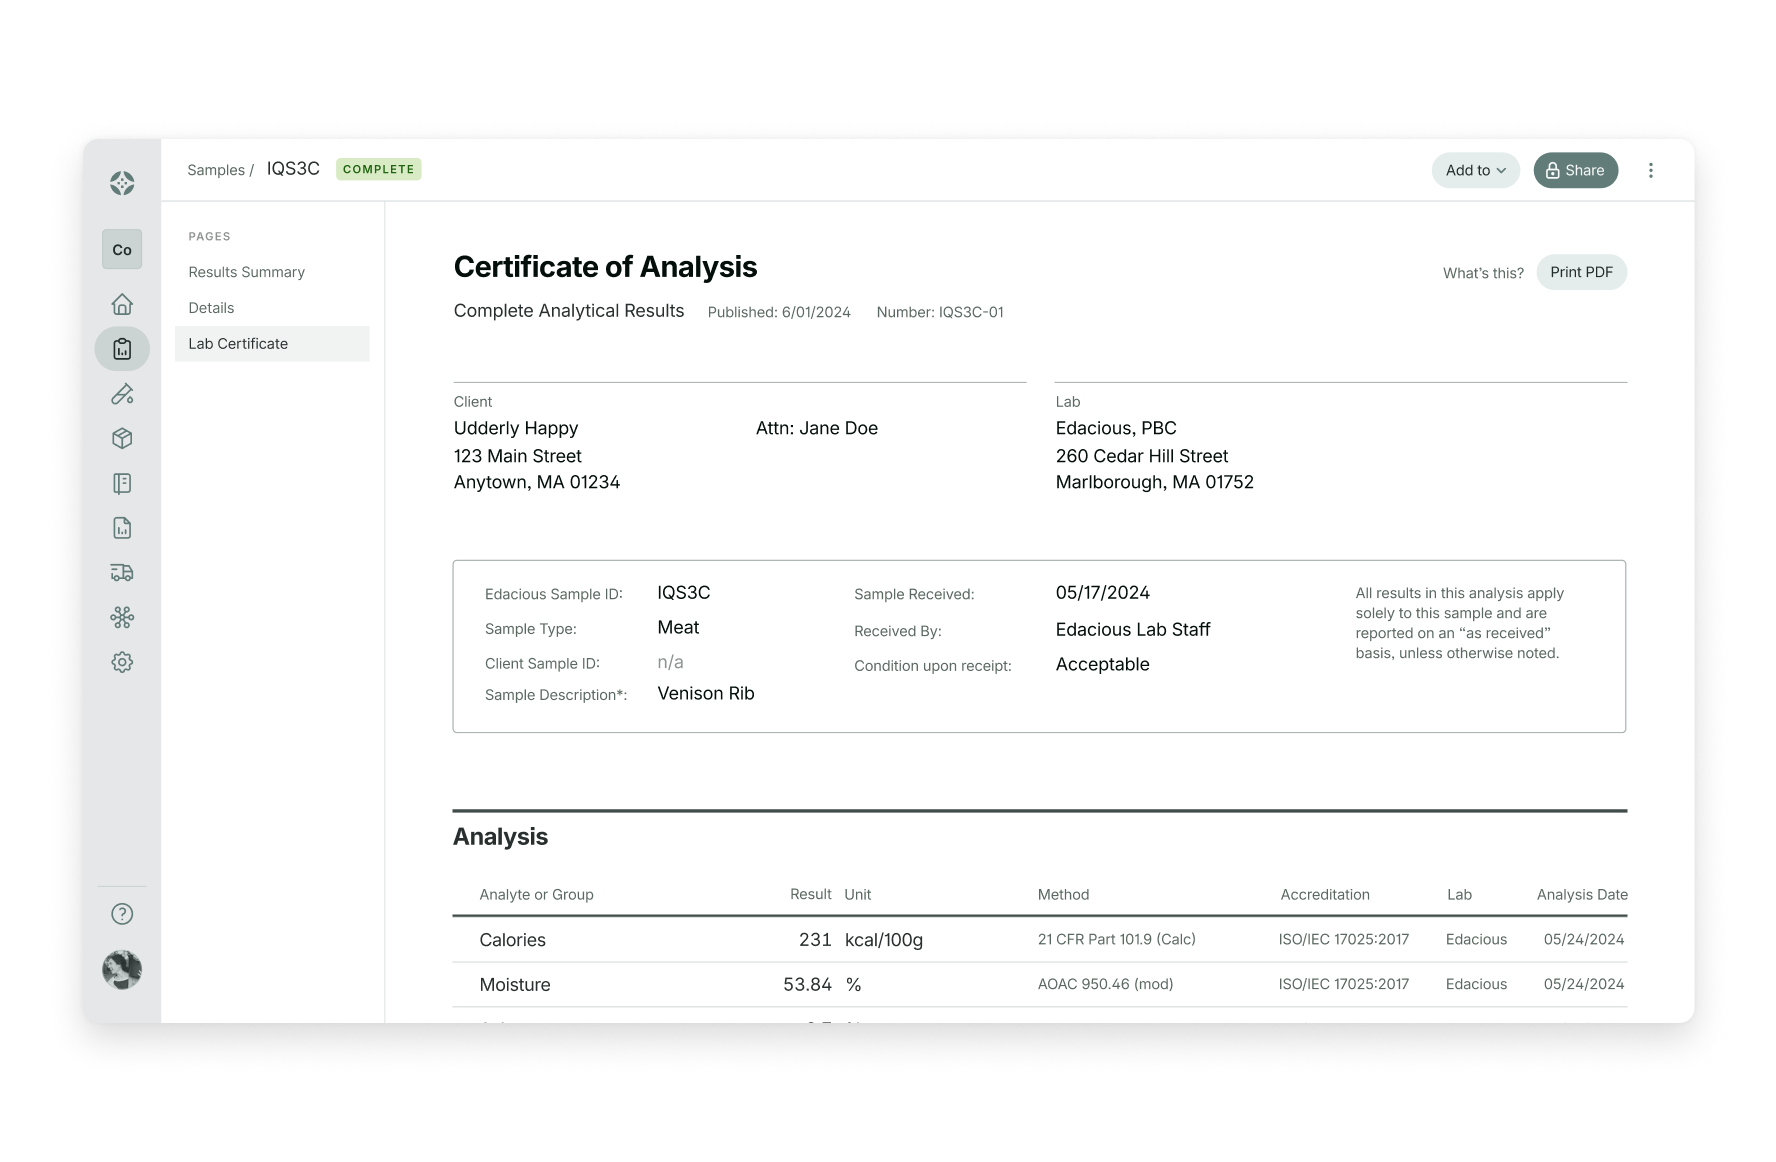
Task: Click Attn: Jane Doe text
Action: tap(817, 428)
